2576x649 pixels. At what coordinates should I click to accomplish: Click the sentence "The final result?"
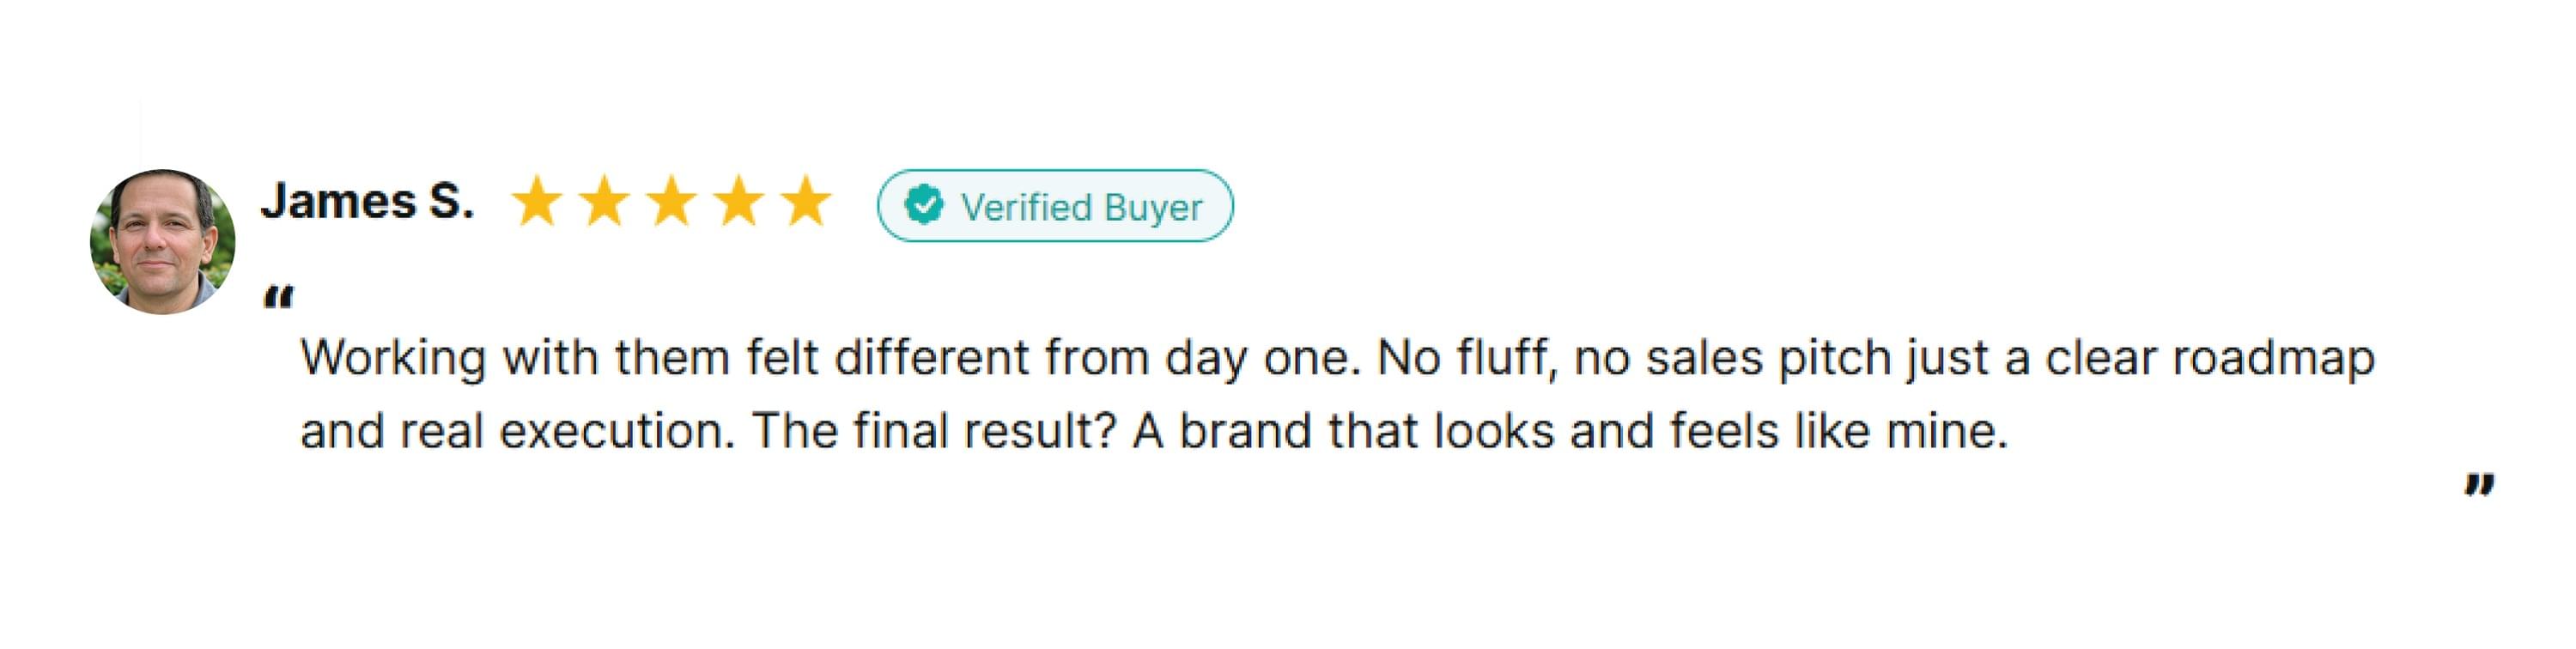pos(934,432)
